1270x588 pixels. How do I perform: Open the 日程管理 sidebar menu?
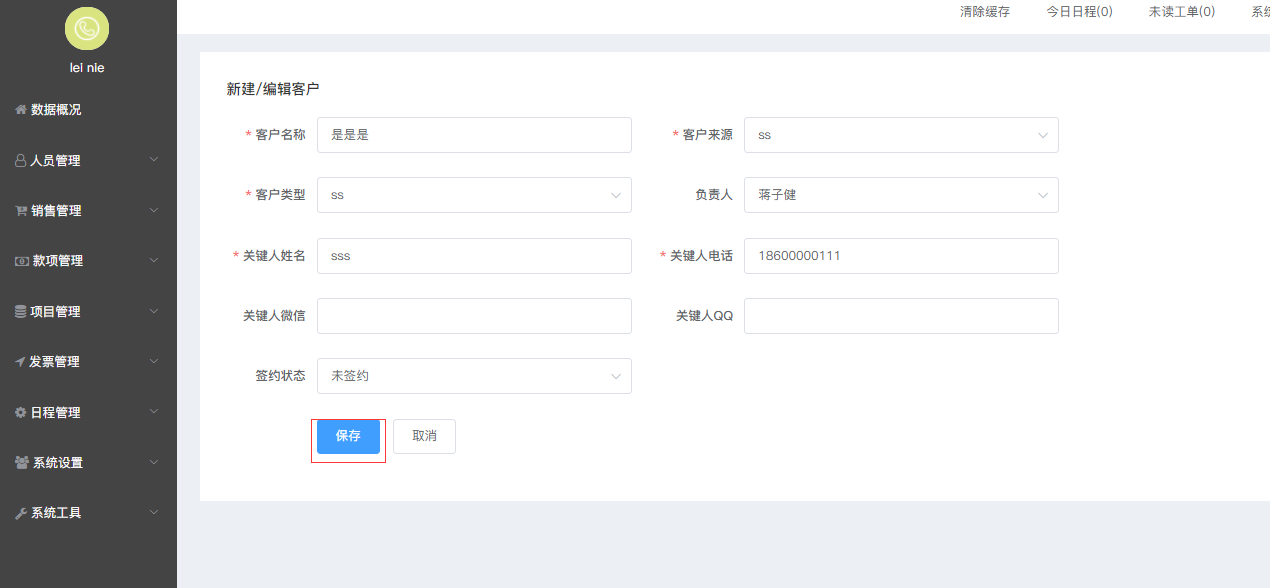point(88,412)
